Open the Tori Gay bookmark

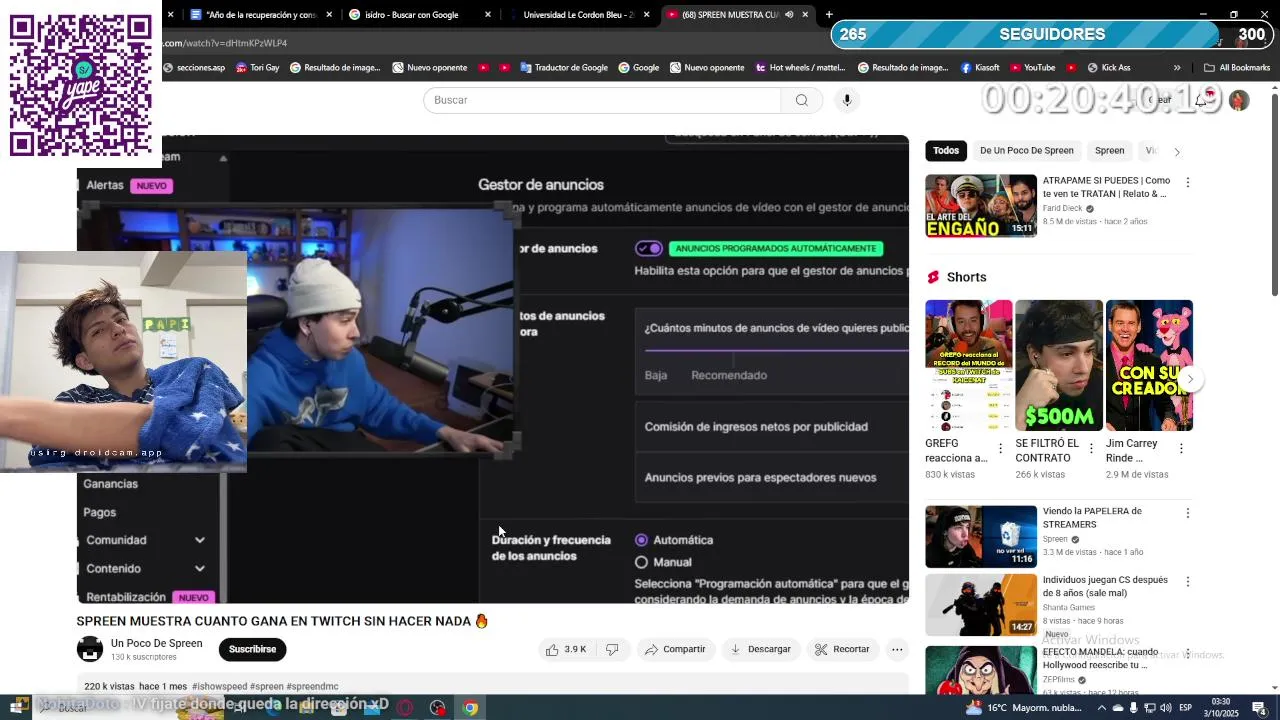click(257, 68)
